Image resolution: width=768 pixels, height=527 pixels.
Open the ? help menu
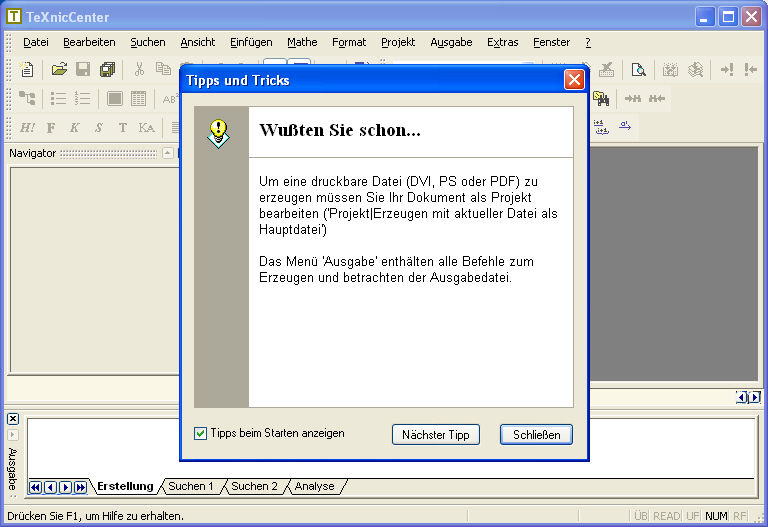[x=588, y=42]
